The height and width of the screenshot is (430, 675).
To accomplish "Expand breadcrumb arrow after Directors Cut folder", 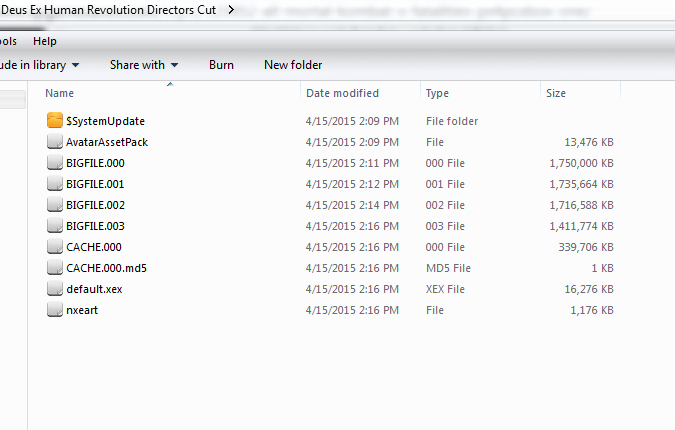I will (232, 10).
